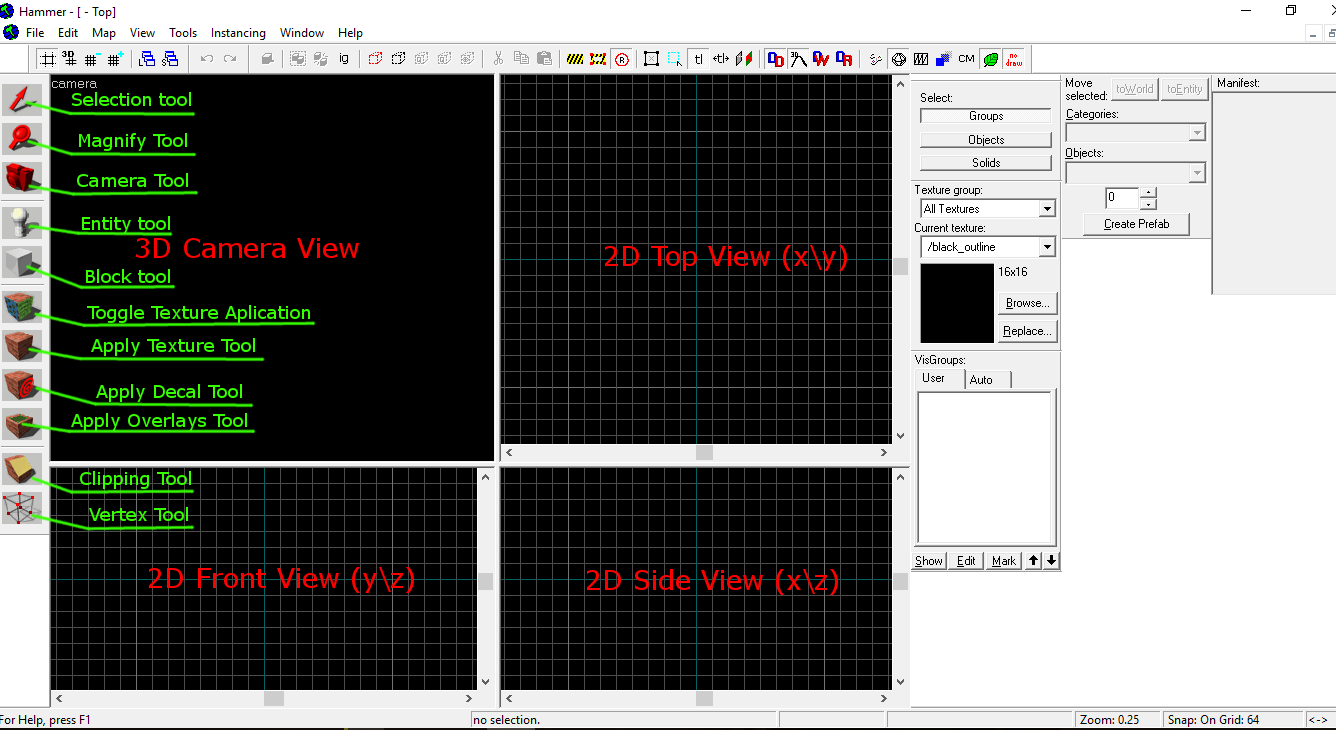Toggle the CM collision models button
Screen dimensions: 1336x730
[966, 59]
